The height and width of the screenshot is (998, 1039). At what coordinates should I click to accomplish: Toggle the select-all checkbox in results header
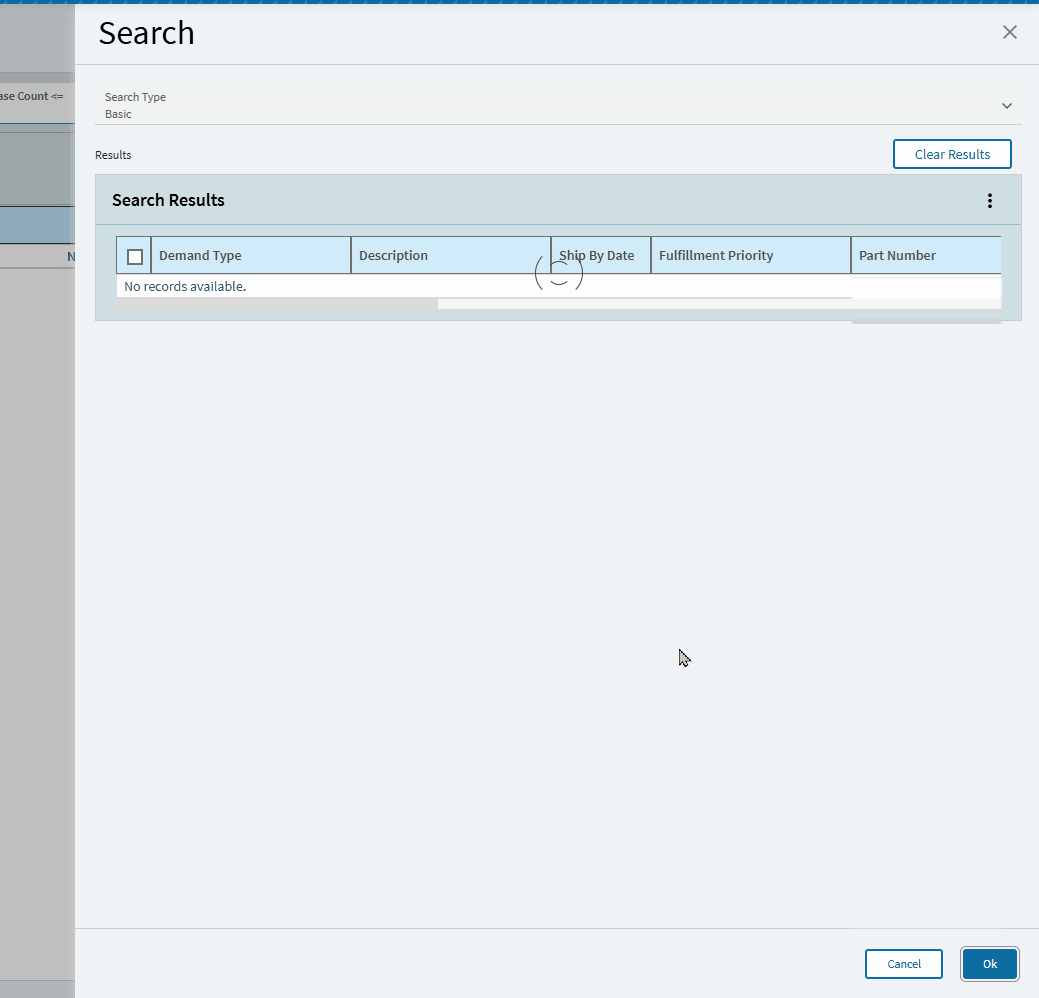(135, 256)
